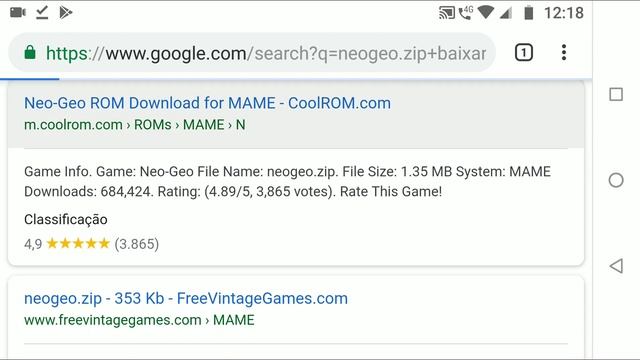Tap www.freevintagegames.com › MAME breadcrumb
Image resolution: width=640 pixels, height=360 pixels.
139,320
